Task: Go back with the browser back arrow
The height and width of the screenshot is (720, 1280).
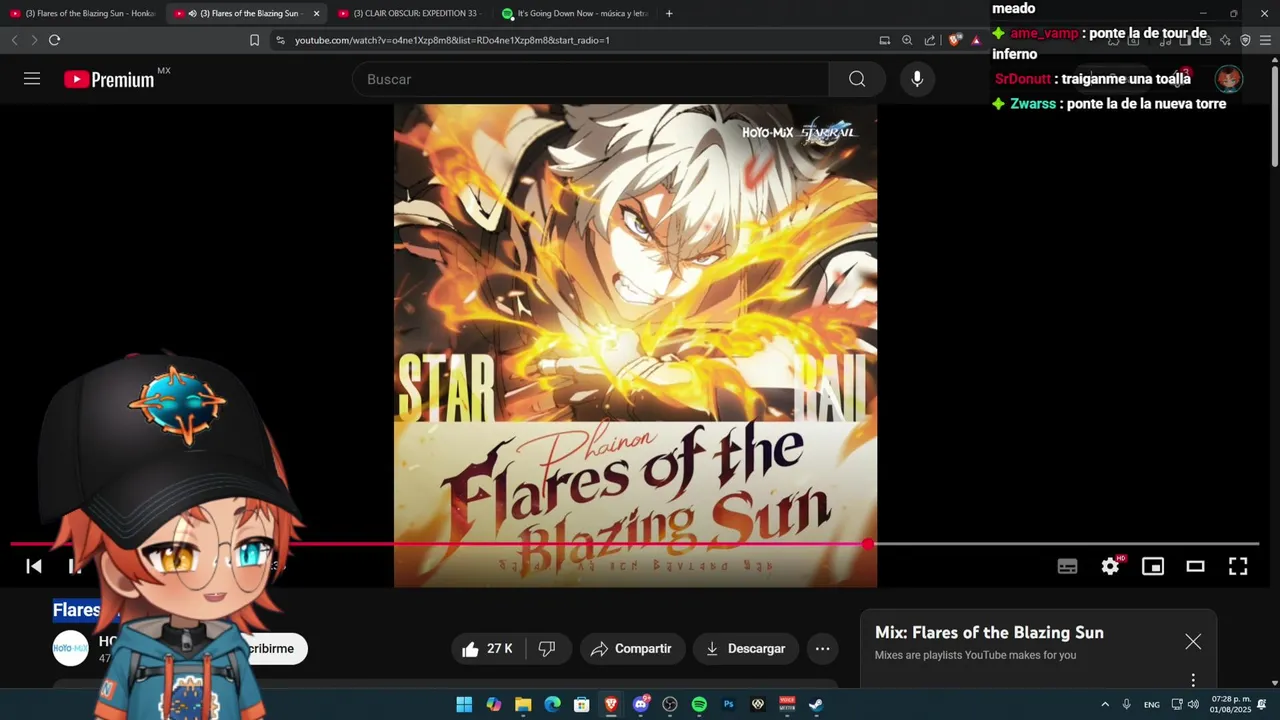Action: tap(14, 40)
